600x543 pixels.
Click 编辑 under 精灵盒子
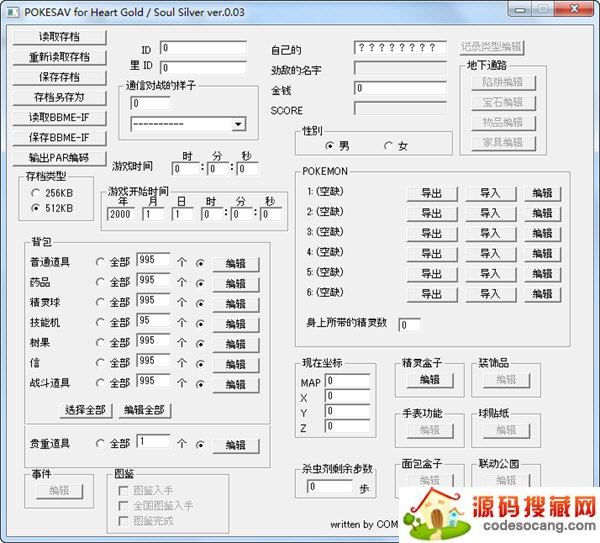[430, 380]
